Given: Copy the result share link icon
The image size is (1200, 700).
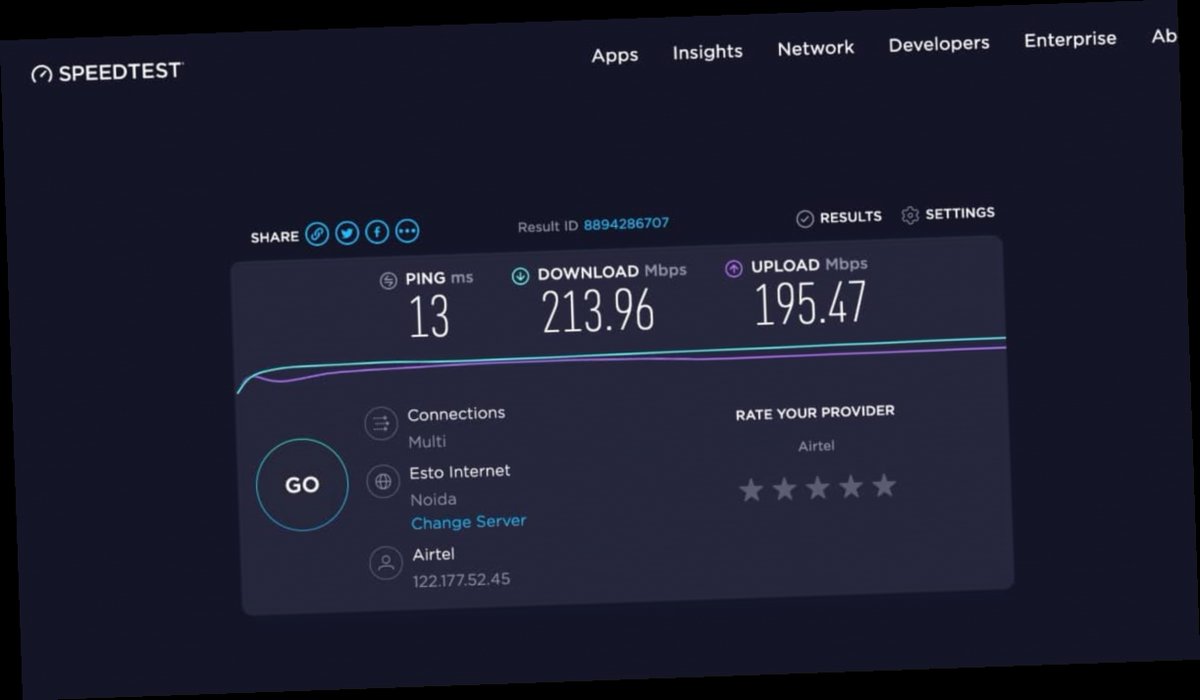Looking at the screenshot, I should [x=316, y=231].
